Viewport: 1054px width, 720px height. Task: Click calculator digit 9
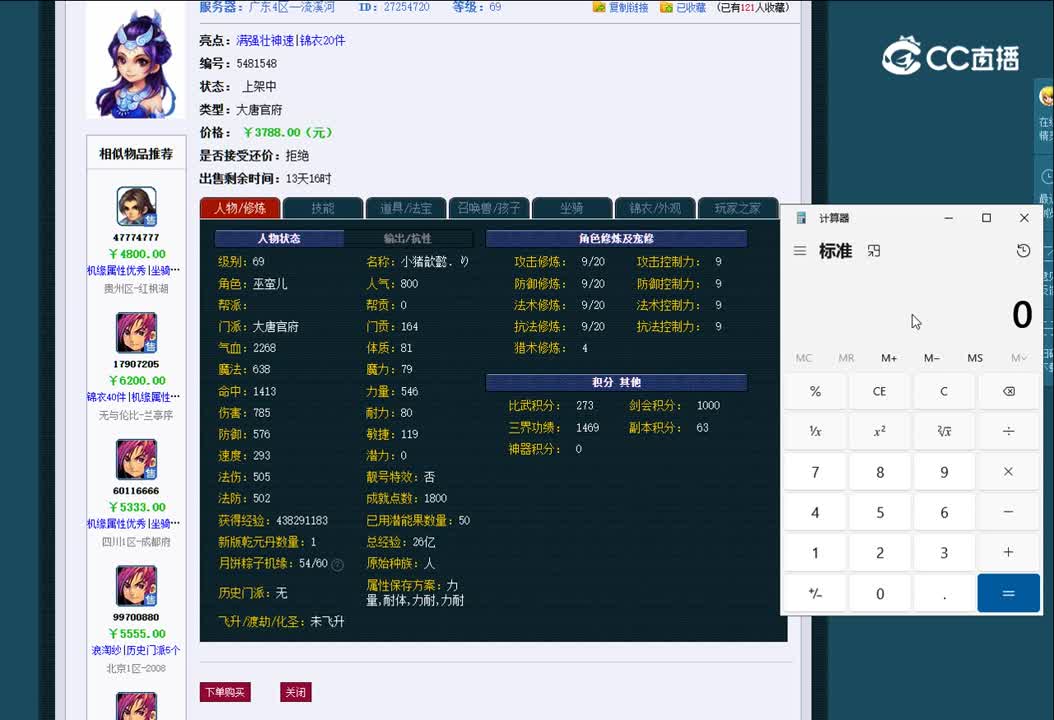point(944,472)
